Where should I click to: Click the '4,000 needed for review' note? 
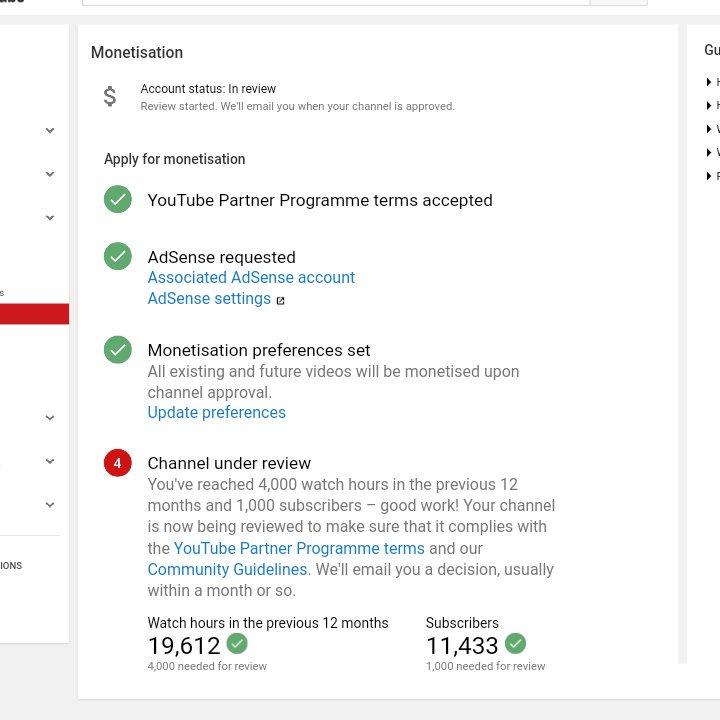coord(207,666)
